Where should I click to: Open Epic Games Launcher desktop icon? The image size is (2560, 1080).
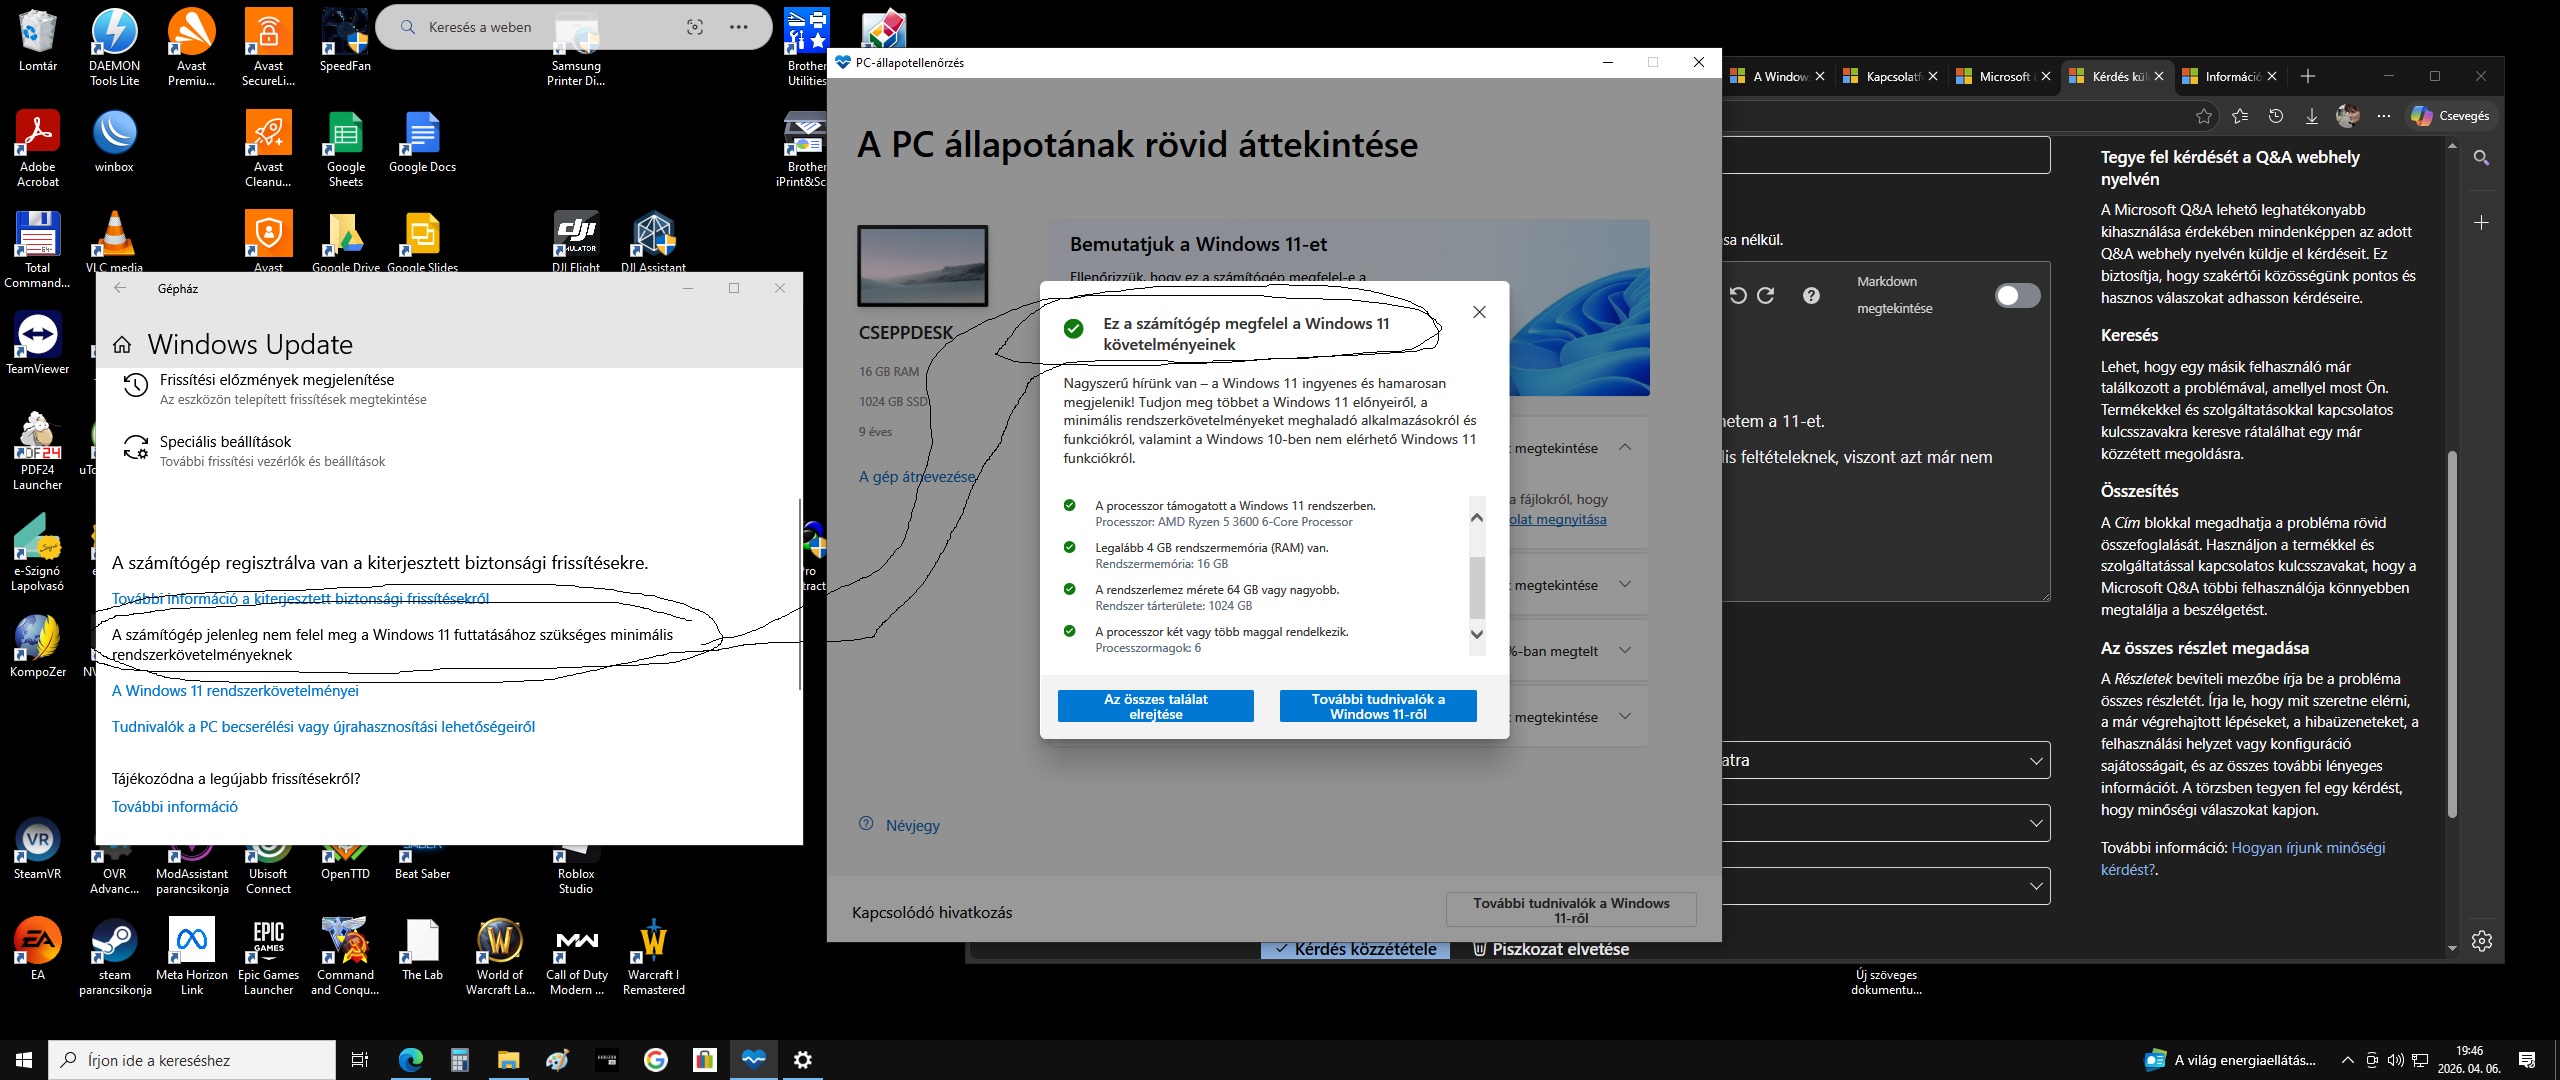[268, 957]
